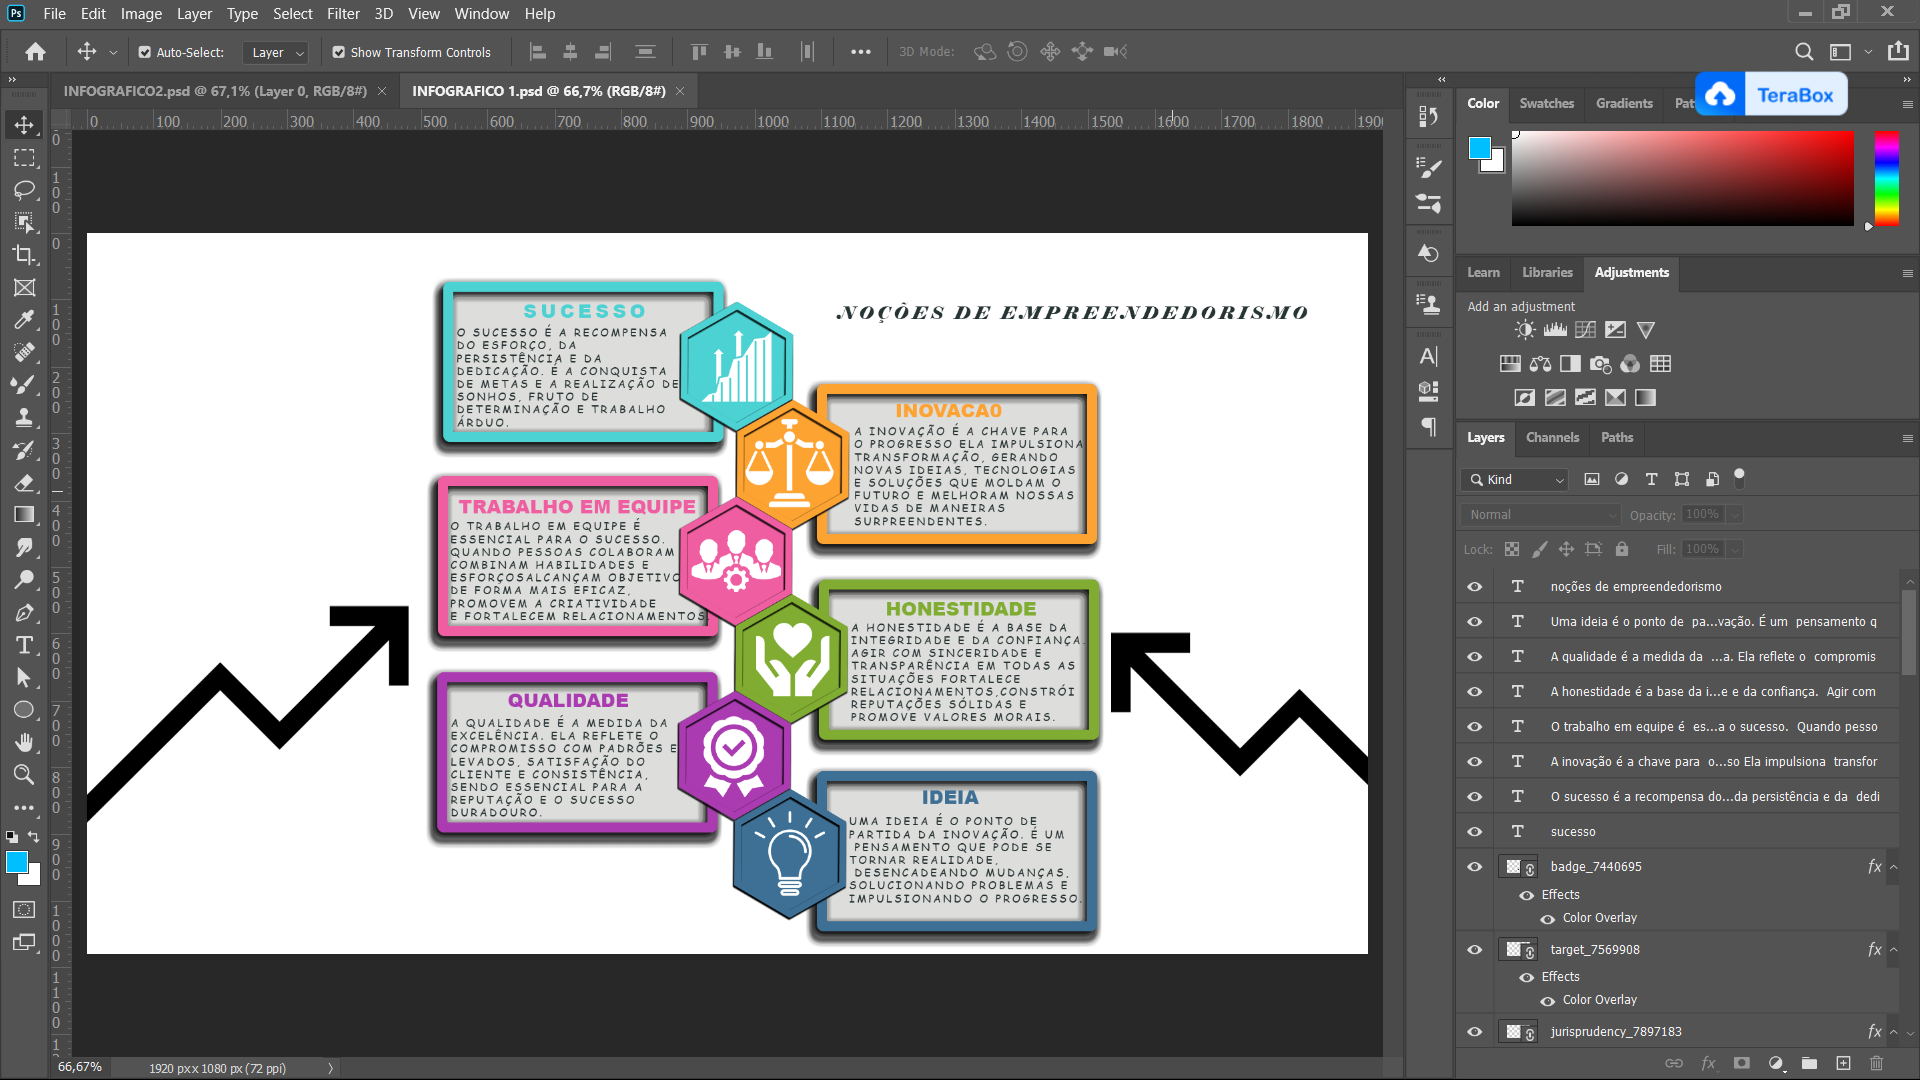1920x1080 pixels.
Task: Switch to INFOGRAFICO2.psd document tab
Action: point(215,91)
